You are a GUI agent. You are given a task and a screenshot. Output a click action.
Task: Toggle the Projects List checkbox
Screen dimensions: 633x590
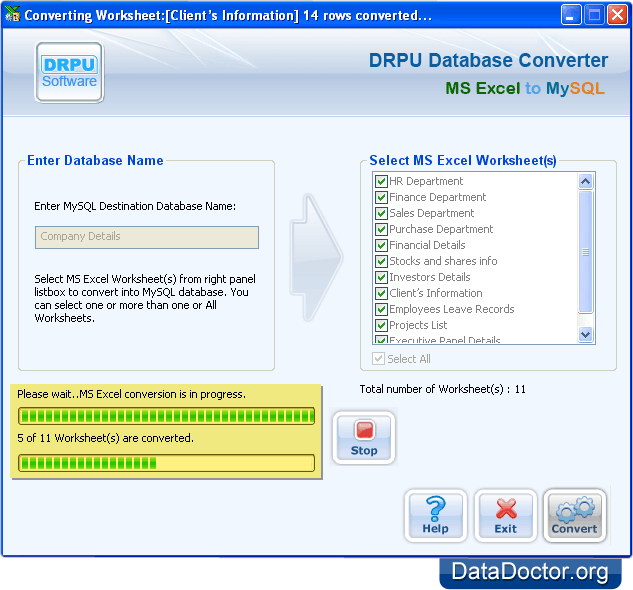[381, 325]
